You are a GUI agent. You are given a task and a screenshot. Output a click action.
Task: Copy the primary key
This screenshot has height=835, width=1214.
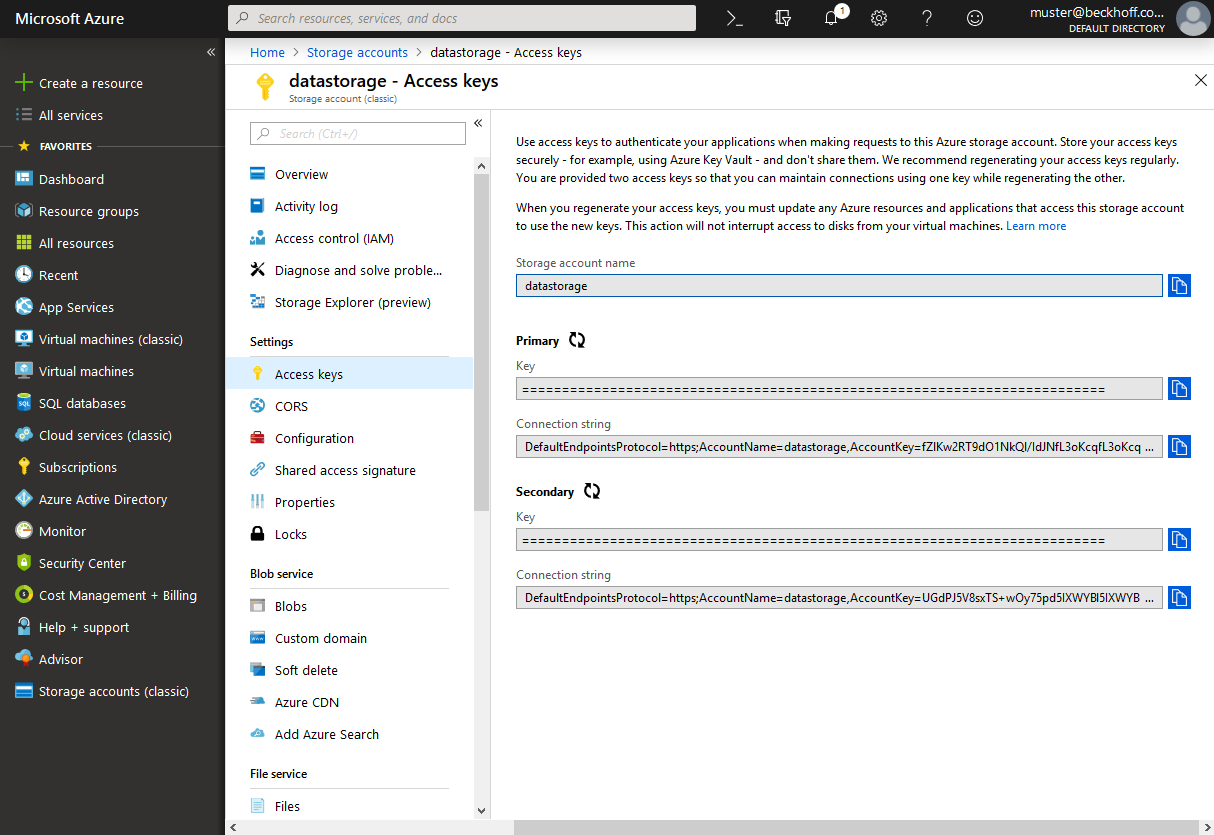pos(1179,388)
